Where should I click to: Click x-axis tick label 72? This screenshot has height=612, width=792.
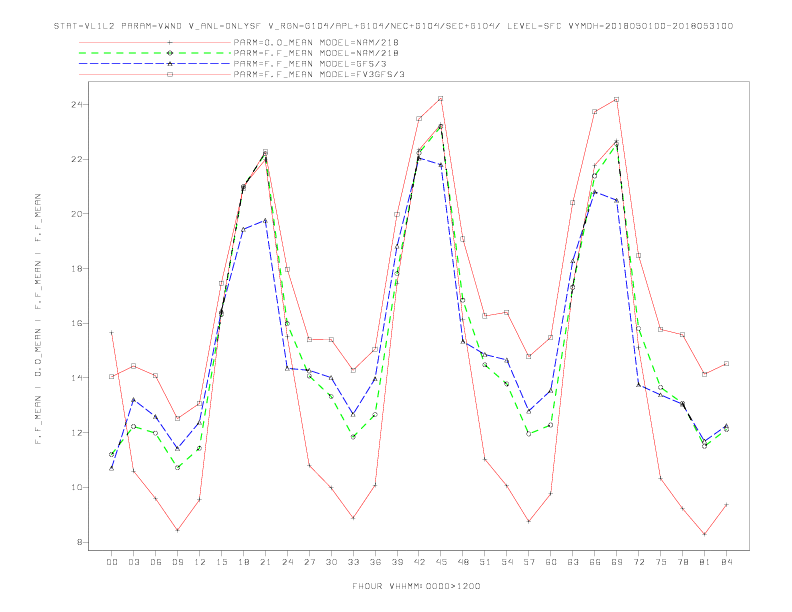click(x=638, y=562)
